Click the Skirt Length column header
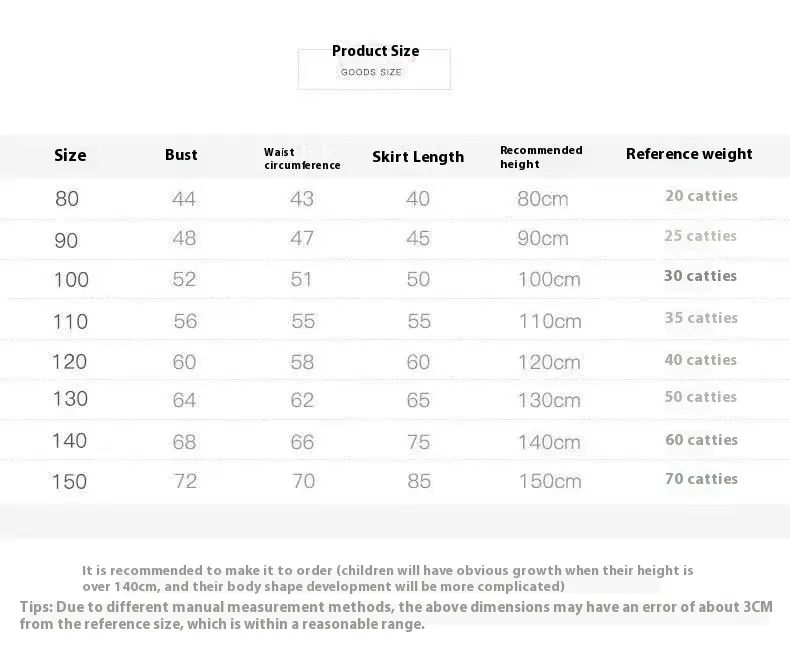The width and height of the screenshot is (790, 667). coord(418,157)
